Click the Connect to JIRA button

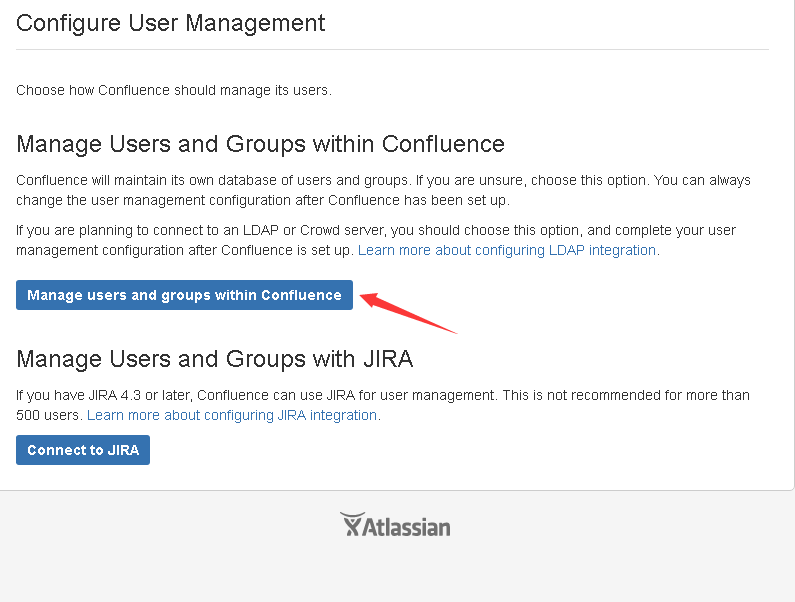pyautogui.click(x=83, y=450)
